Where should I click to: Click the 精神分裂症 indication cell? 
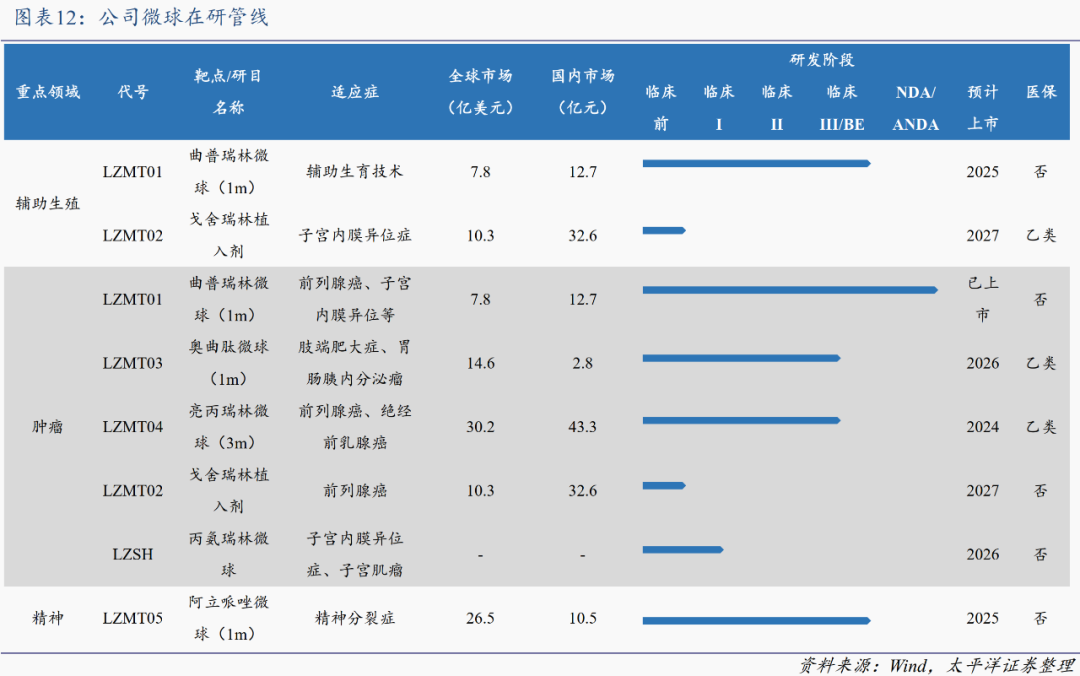coord(355,618)
